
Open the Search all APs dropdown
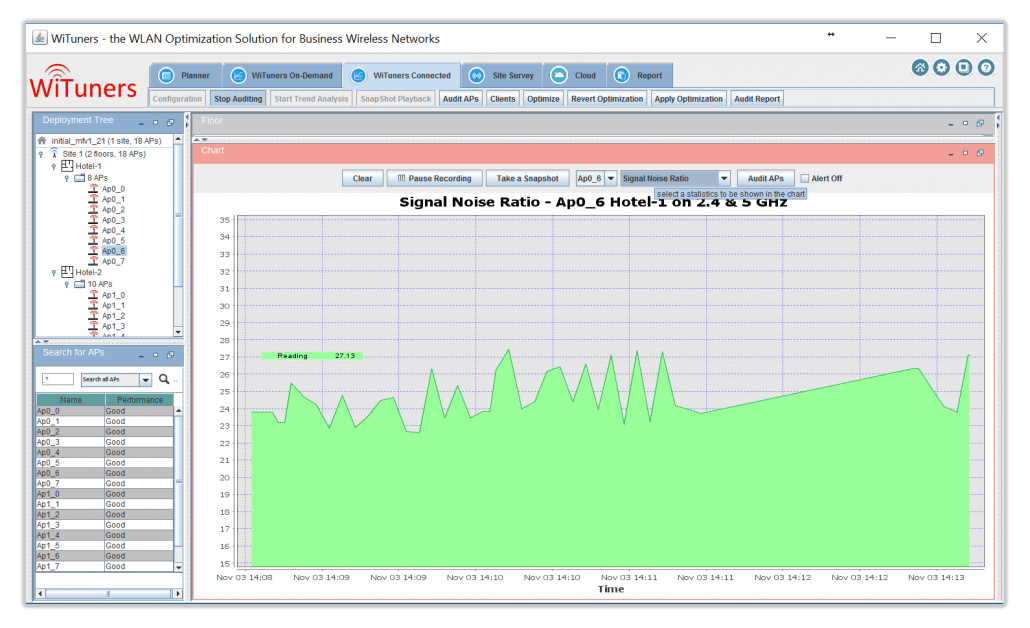146,380
